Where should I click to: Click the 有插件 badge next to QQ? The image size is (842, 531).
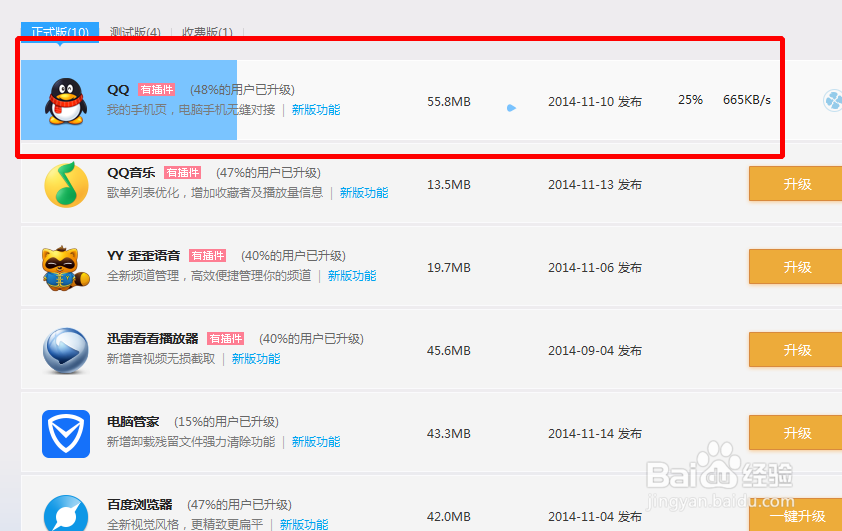pos(156,90)
